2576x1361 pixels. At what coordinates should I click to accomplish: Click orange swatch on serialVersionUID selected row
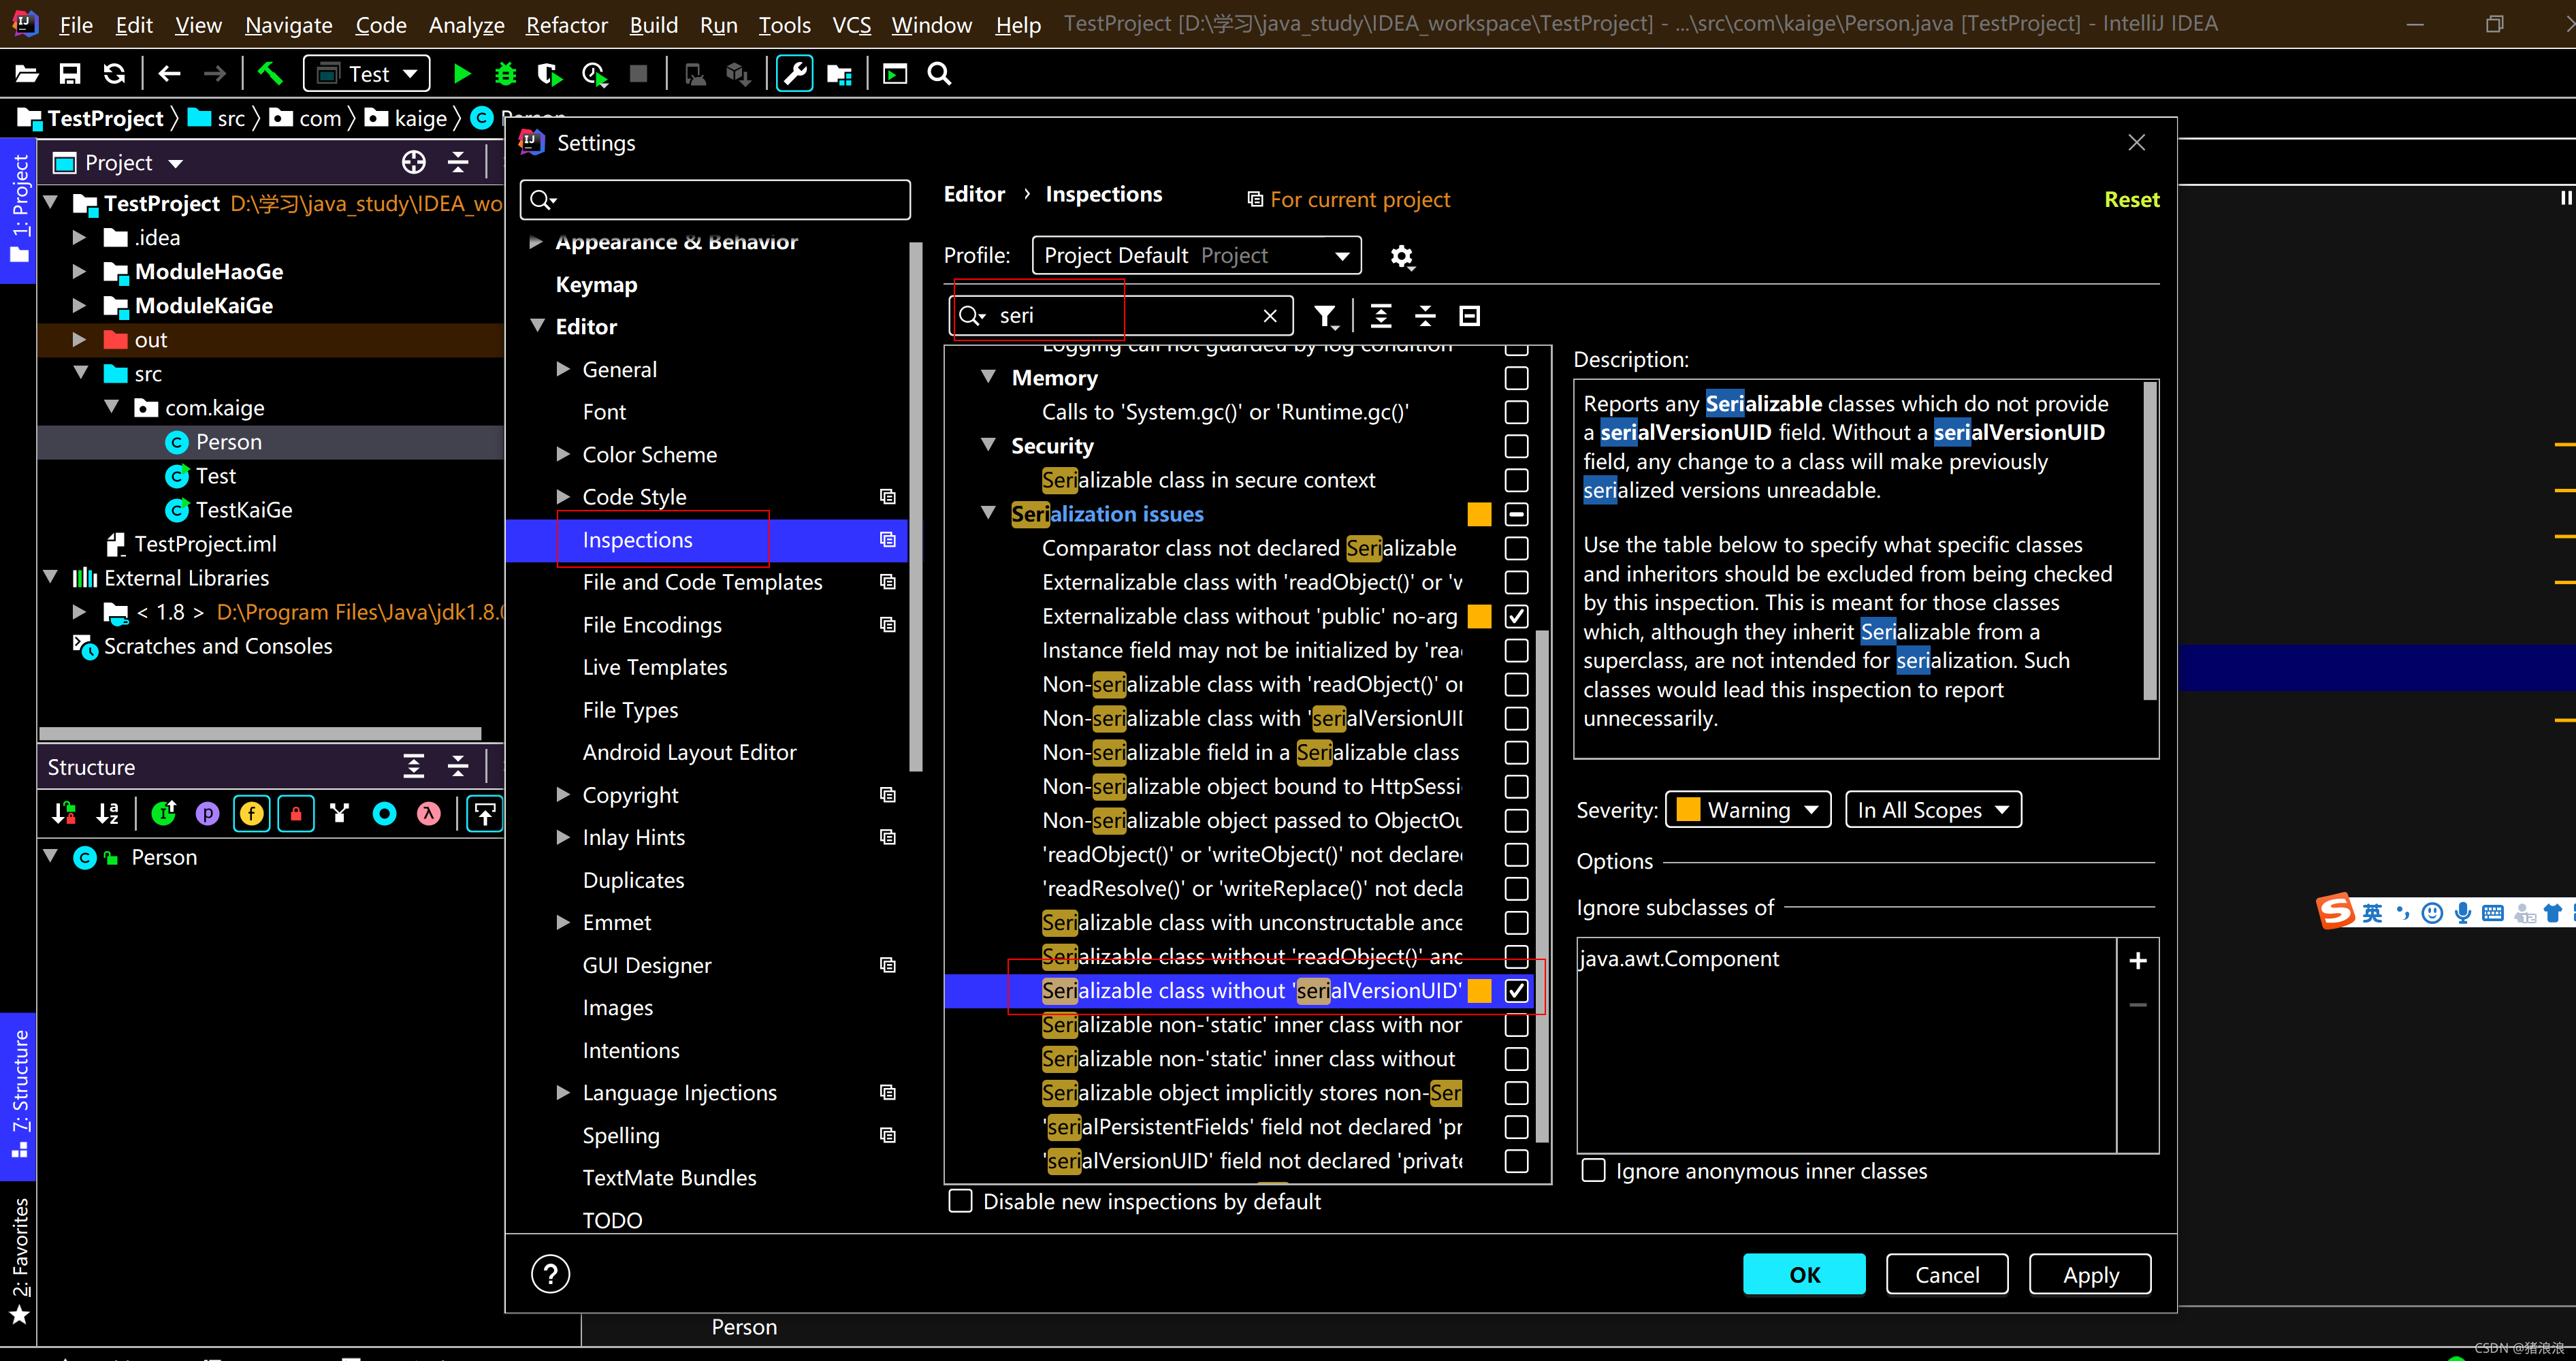pos(1480,991)
